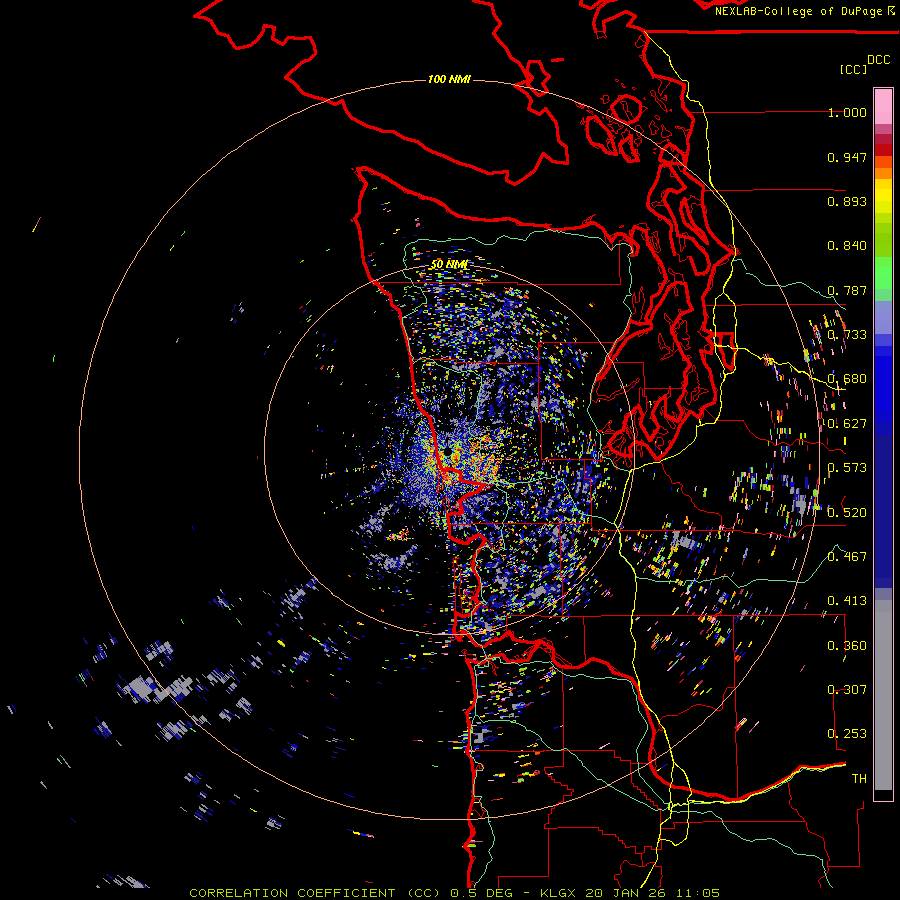Viewport: 900px width, 900px height.
Task: Click the 0.253 legend value
Action: coord(847,734)
